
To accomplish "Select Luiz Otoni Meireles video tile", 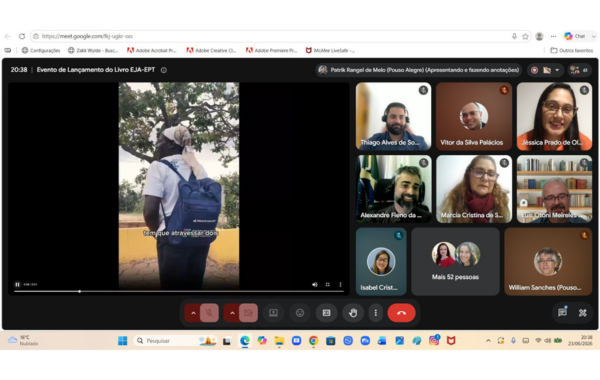I will point(554,189).
